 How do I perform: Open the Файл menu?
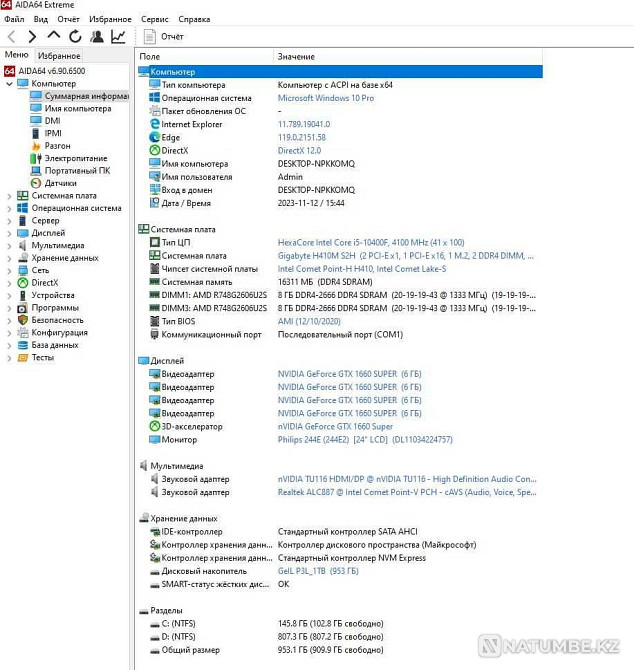tap(14, 19)
